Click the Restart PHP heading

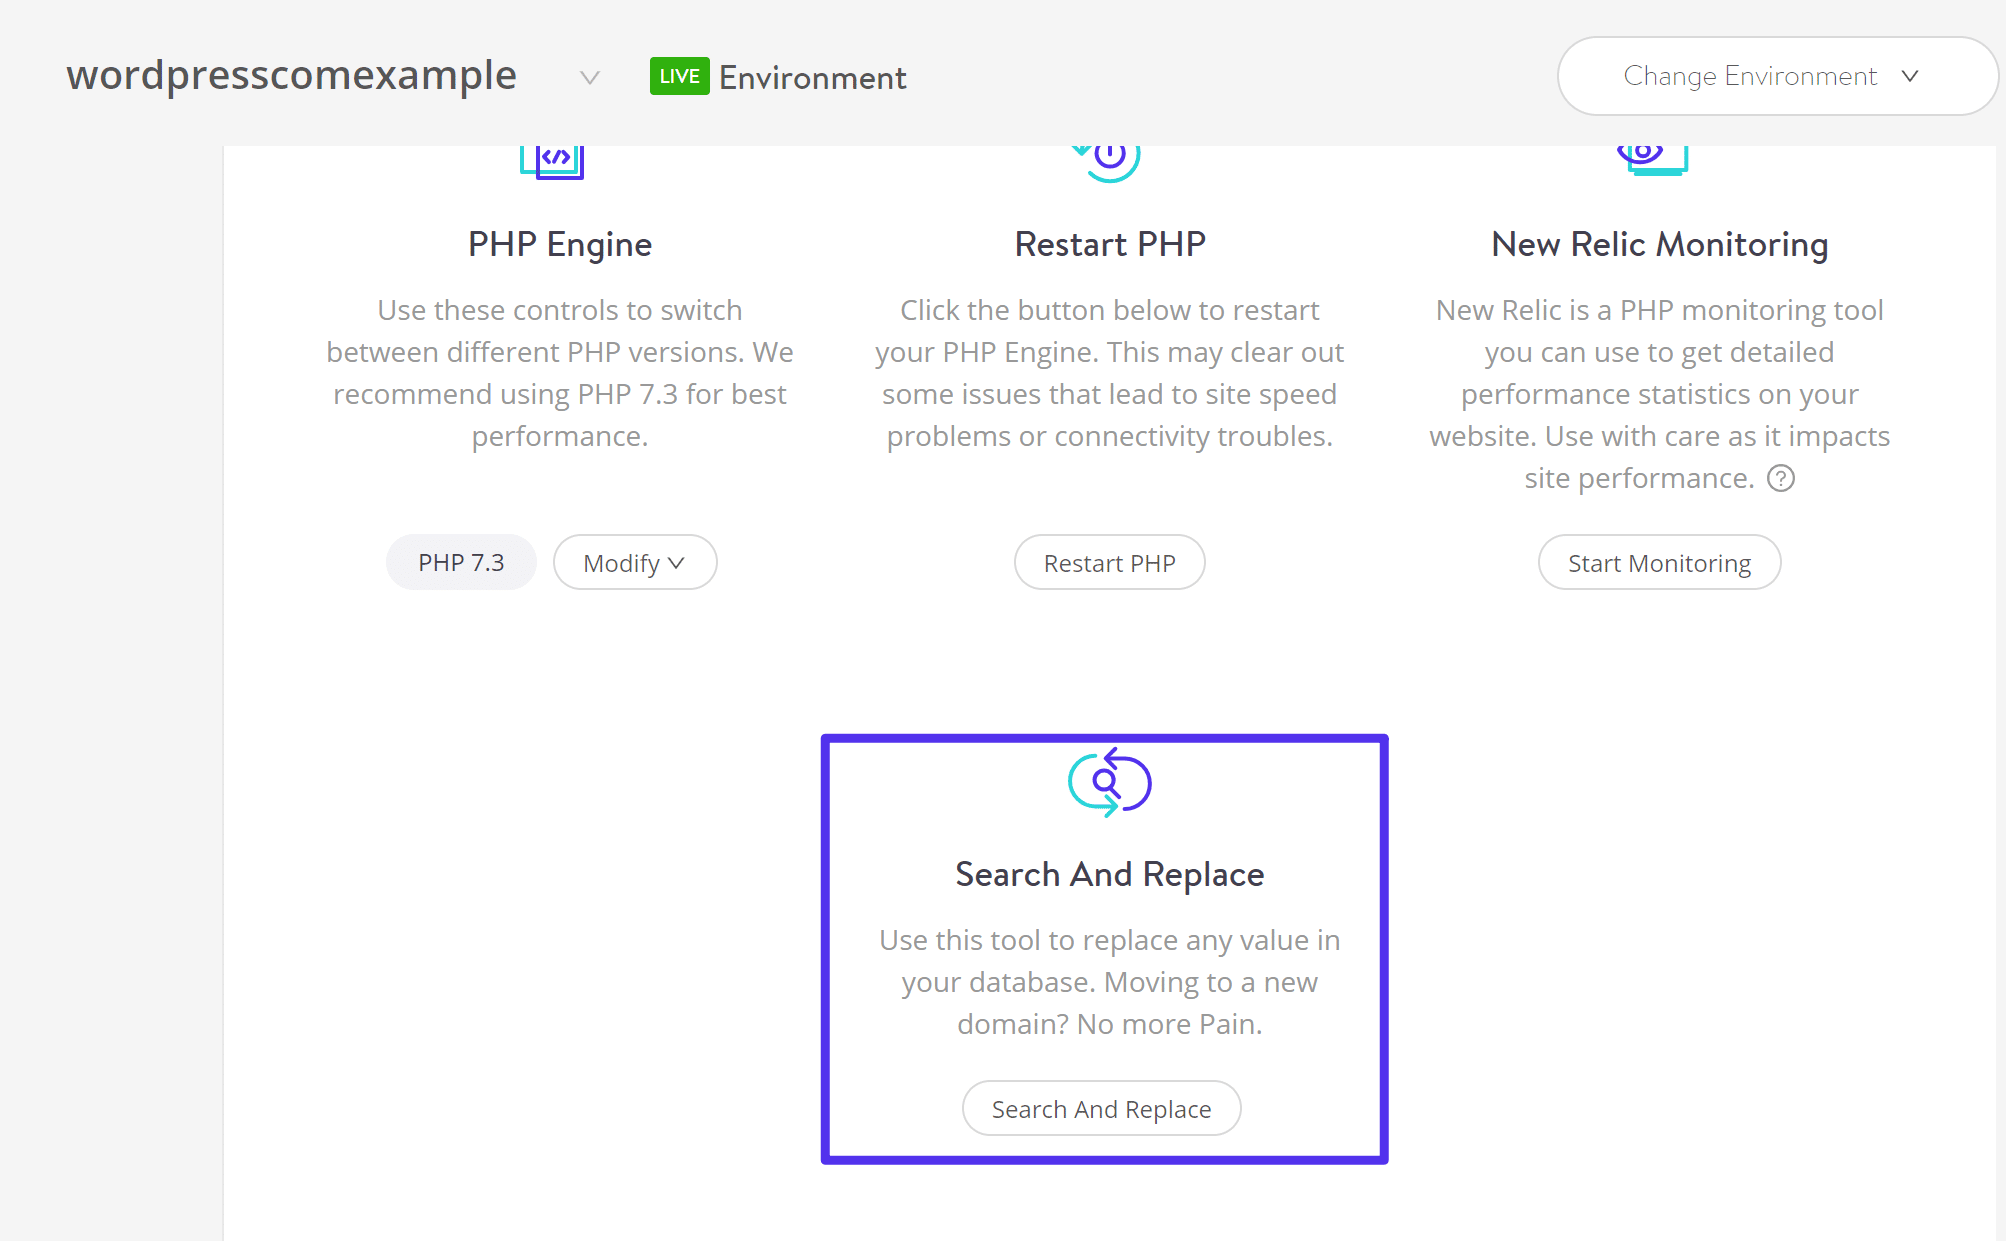[x=1110, y=245]
